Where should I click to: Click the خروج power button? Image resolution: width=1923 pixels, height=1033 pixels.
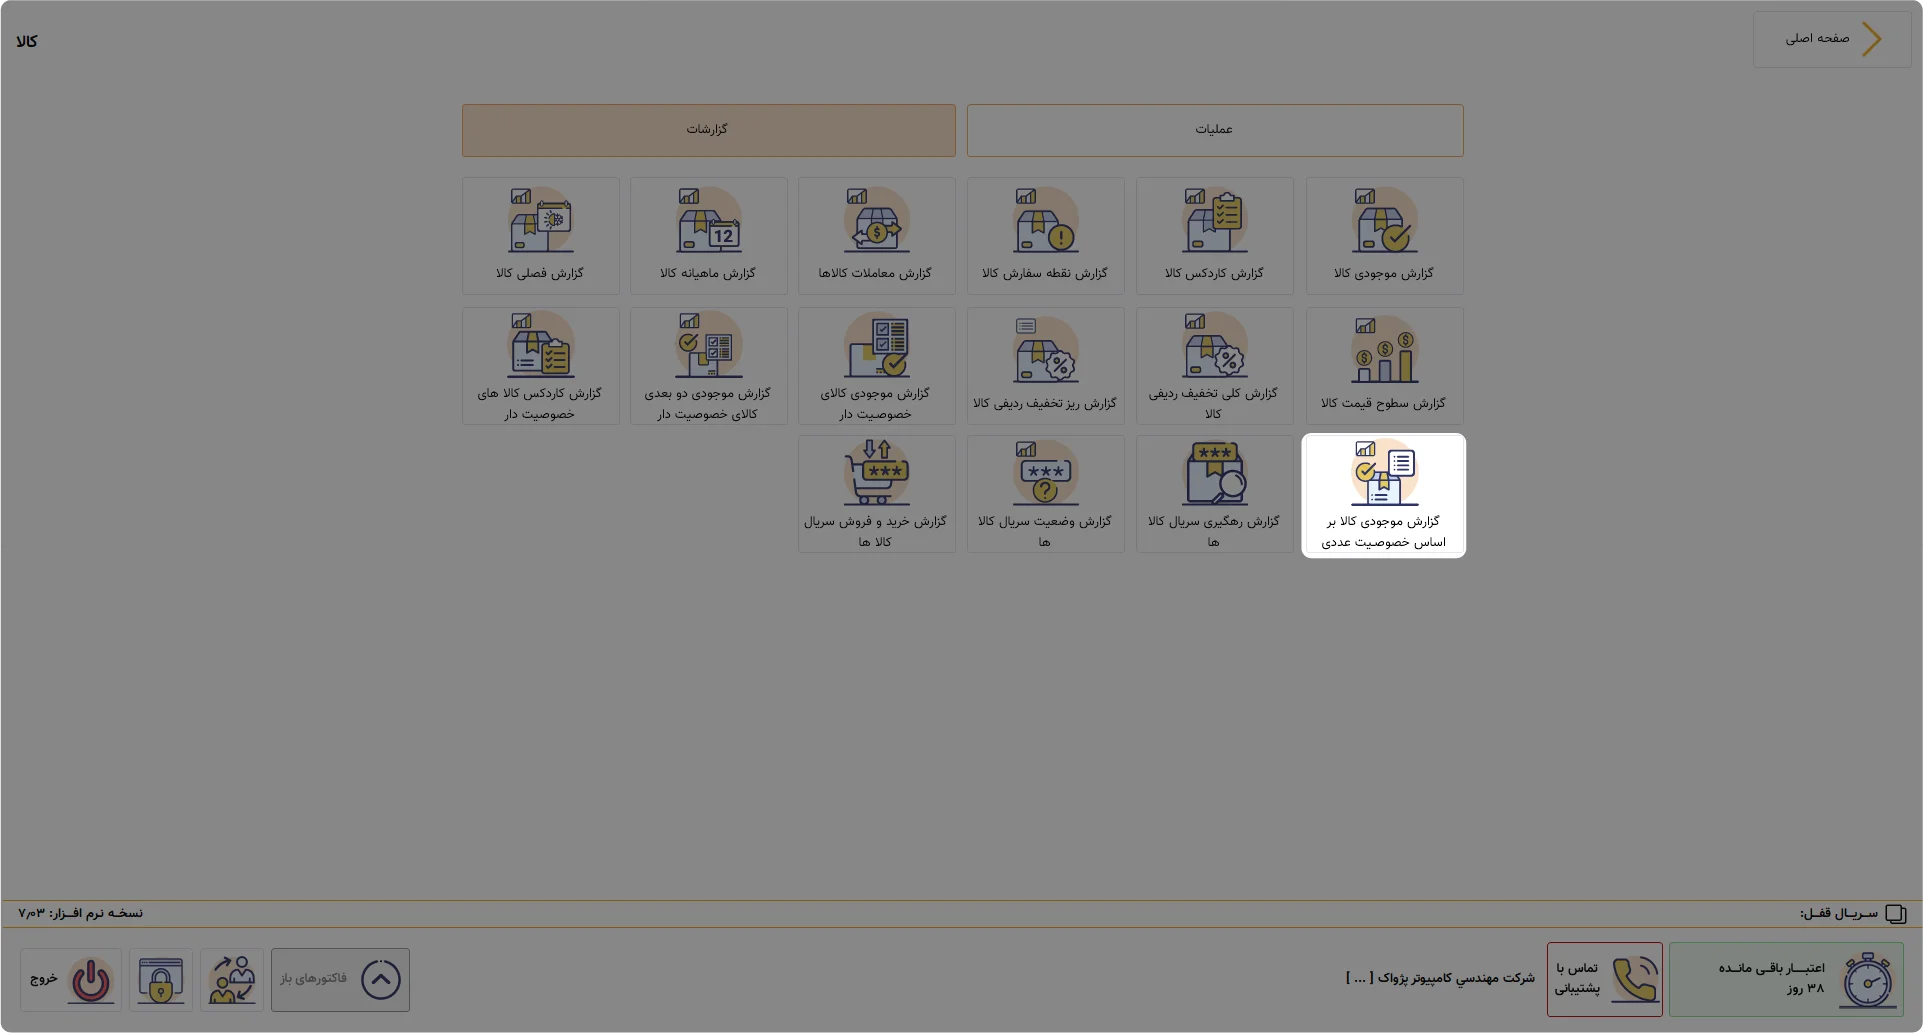click(71, 979)
